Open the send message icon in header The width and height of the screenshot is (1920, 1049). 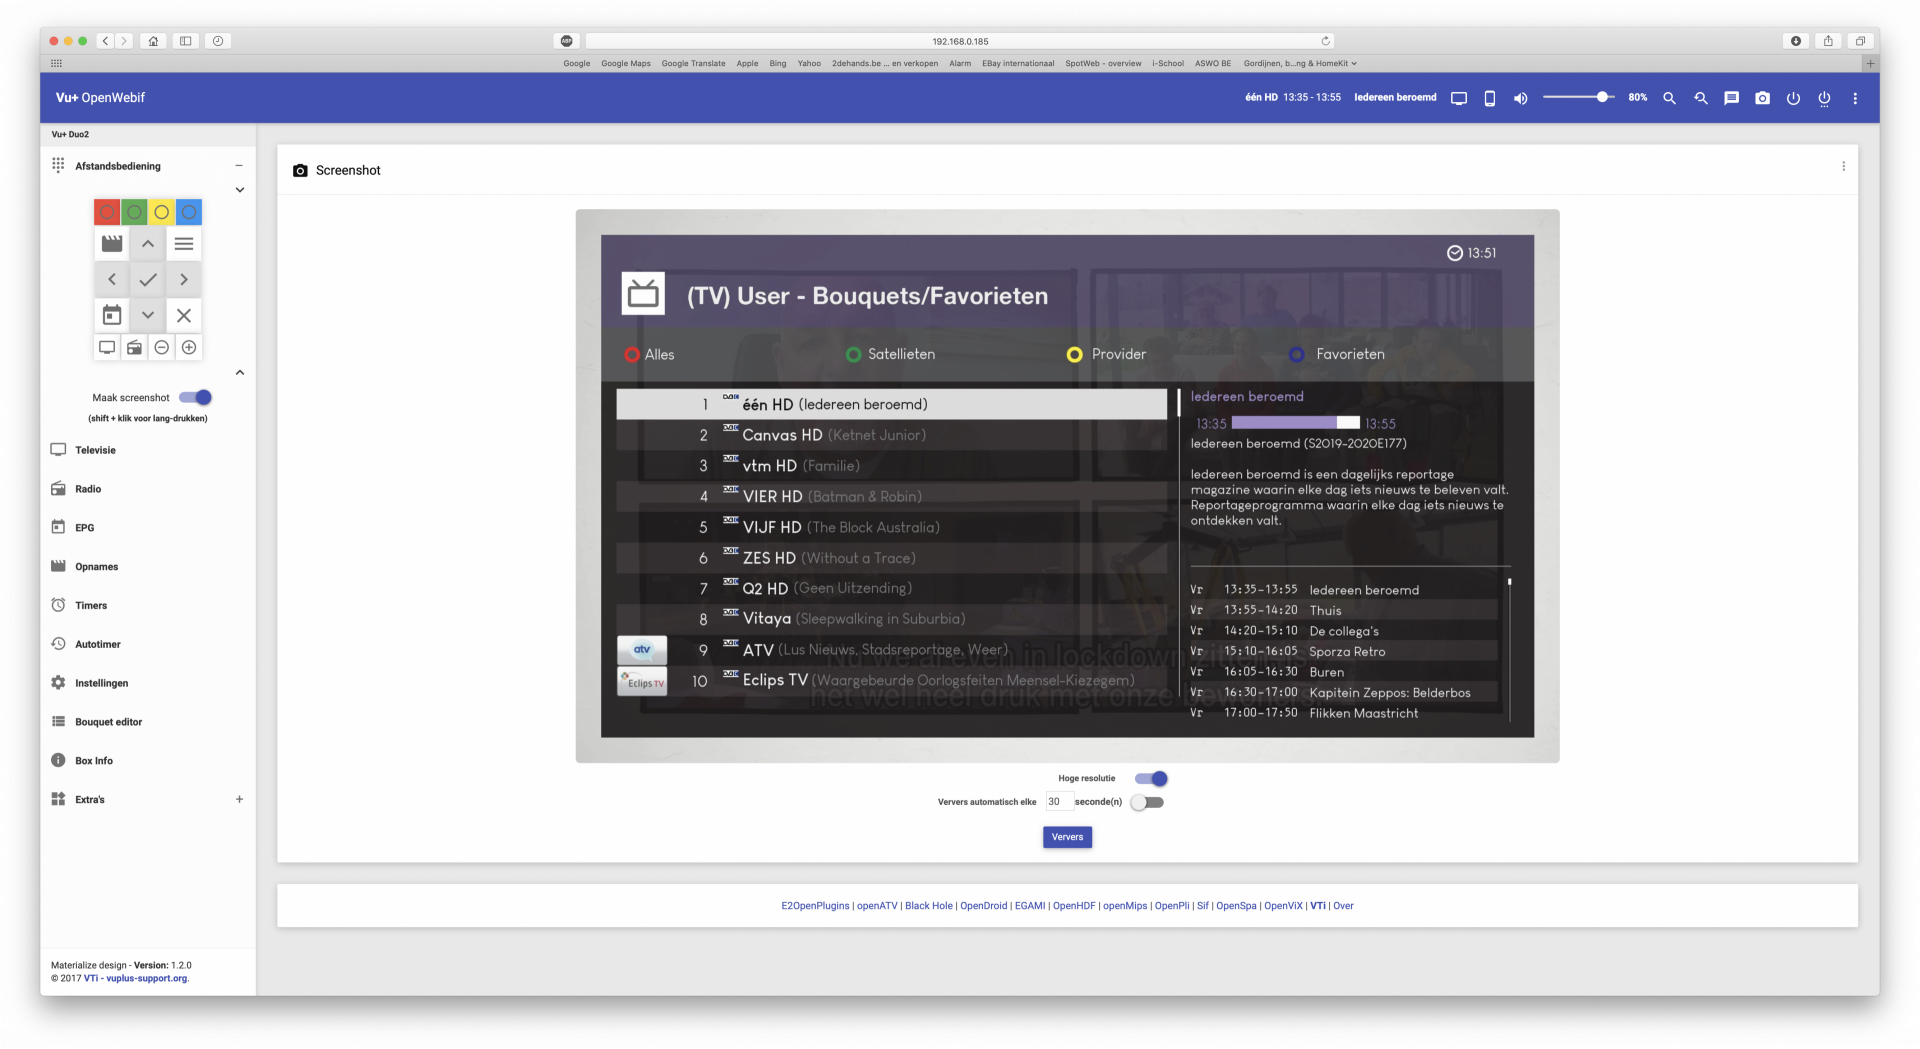pyautogui.click(x=1731, y=98)
